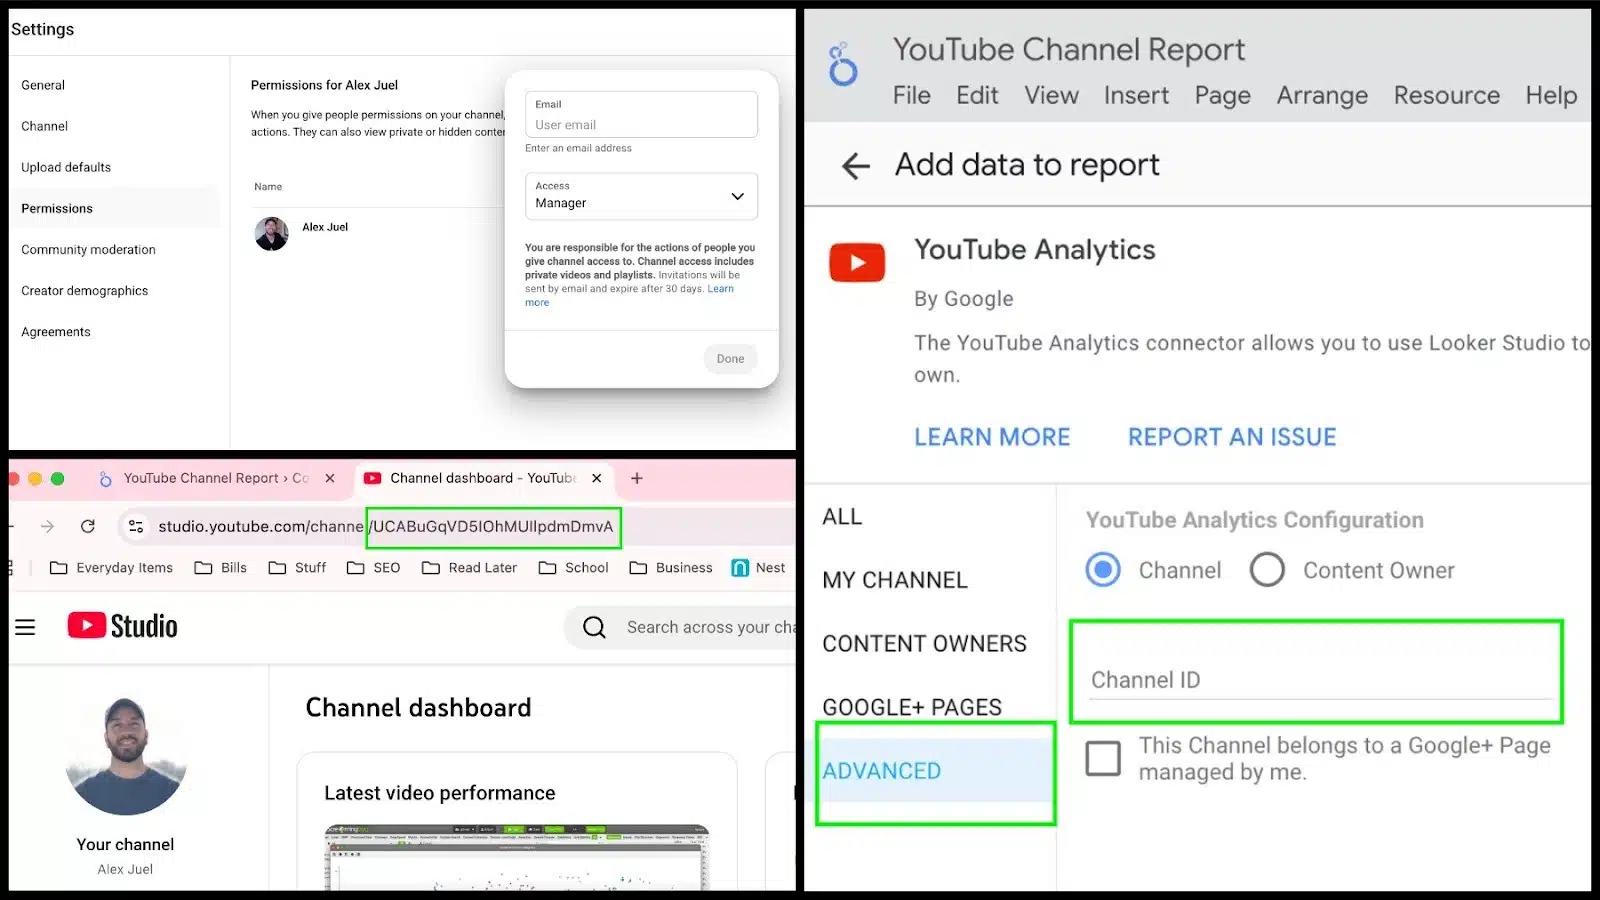Select the GOOGLE+ PAGES tab
Viewport: 1600px width, 900px height.
912,707
